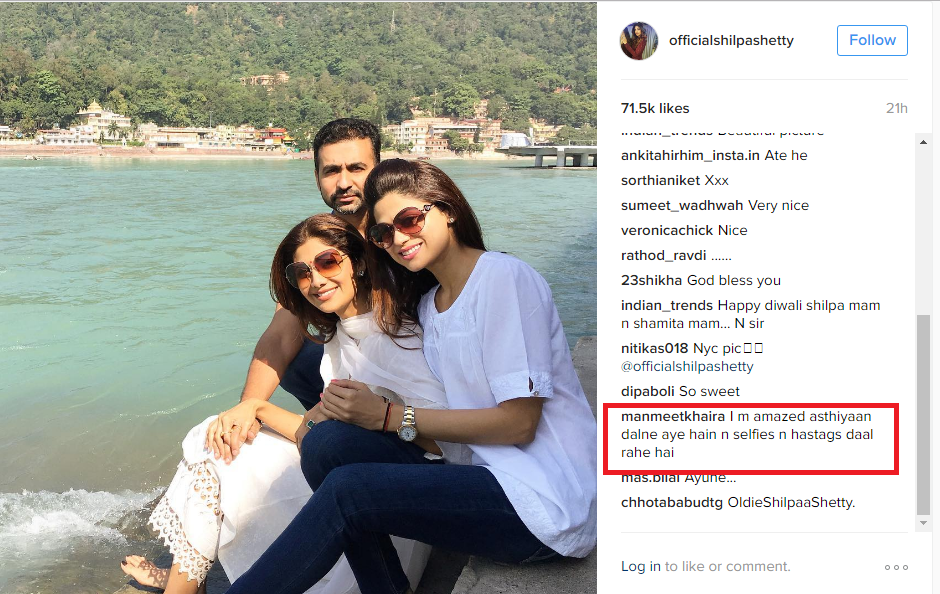Click the Follow button

click(872, 40)
